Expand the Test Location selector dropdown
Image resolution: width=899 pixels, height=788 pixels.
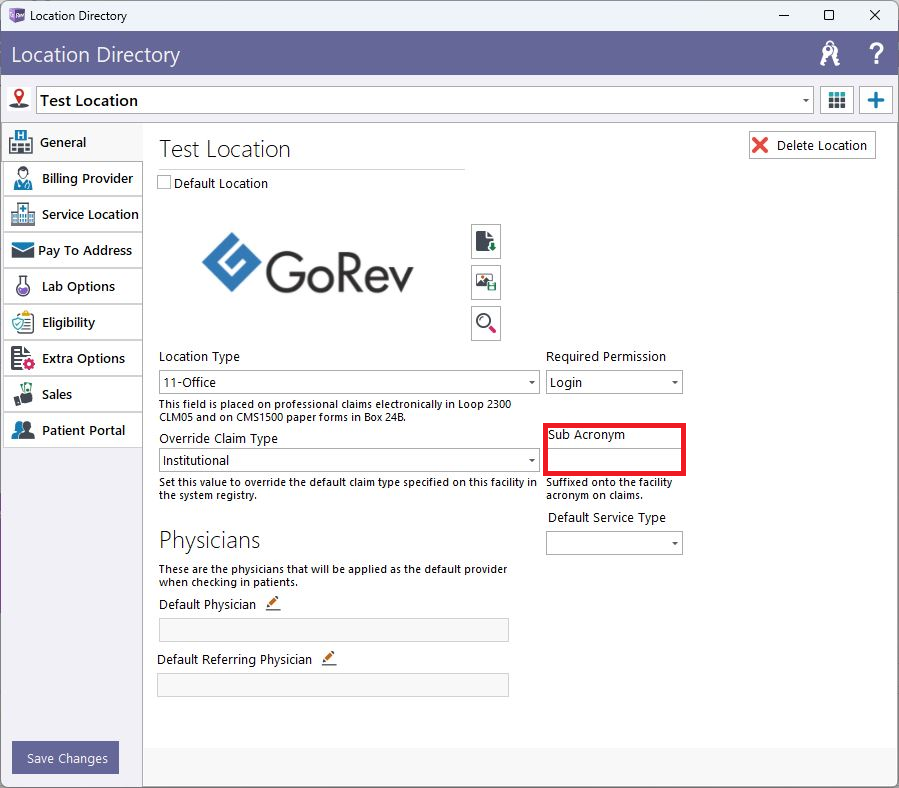click(806, 100)
